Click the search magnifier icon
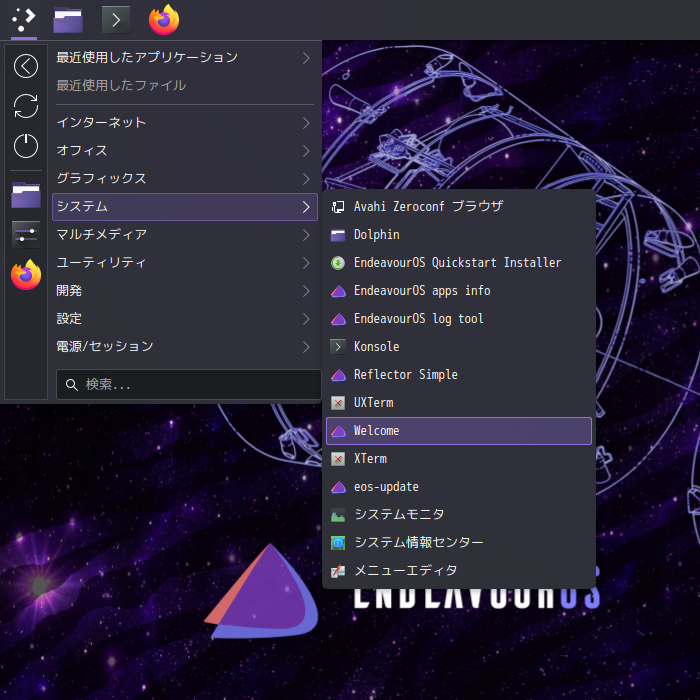The width and height of the screenshot is (700, 700). coord(71,385)
